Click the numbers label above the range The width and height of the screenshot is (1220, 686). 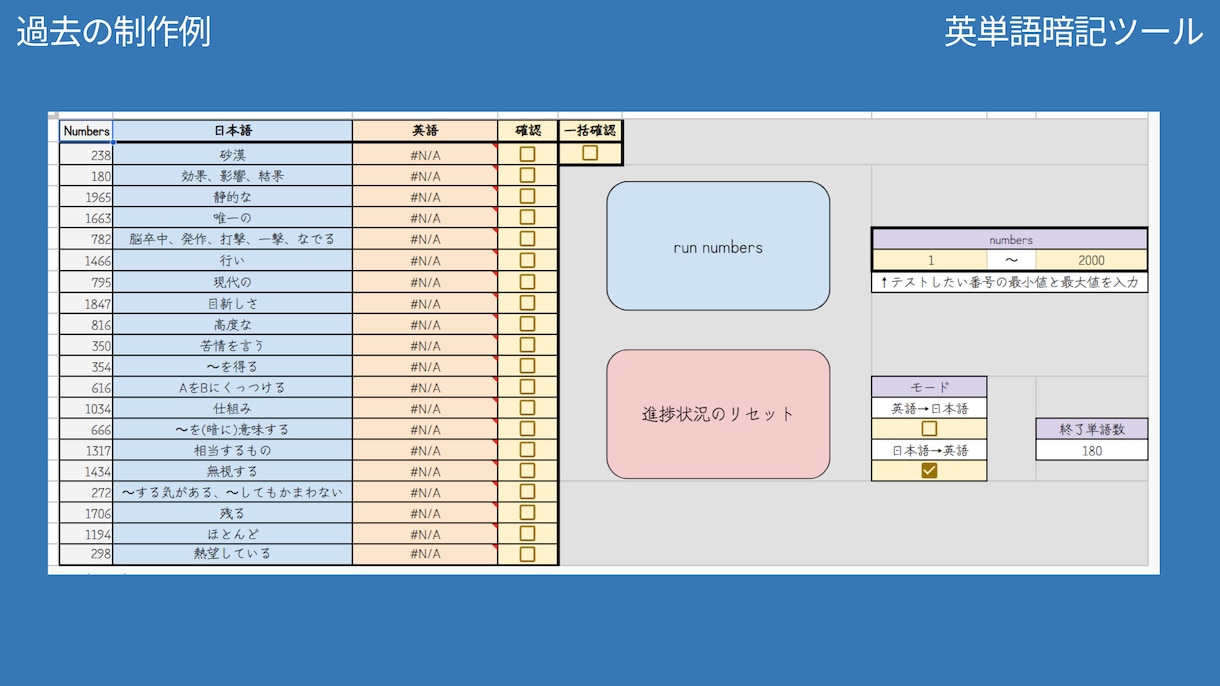tap(1010, 240)
